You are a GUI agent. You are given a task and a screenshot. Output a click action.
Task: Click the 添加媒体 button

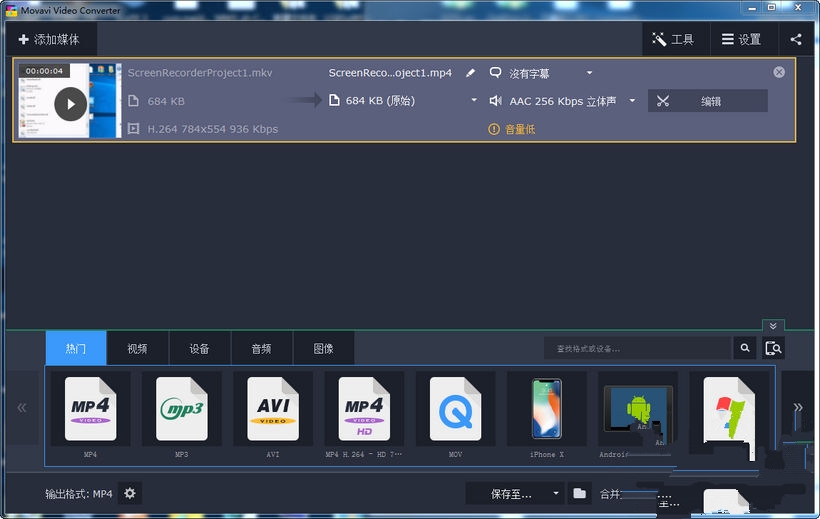point(49,39)
